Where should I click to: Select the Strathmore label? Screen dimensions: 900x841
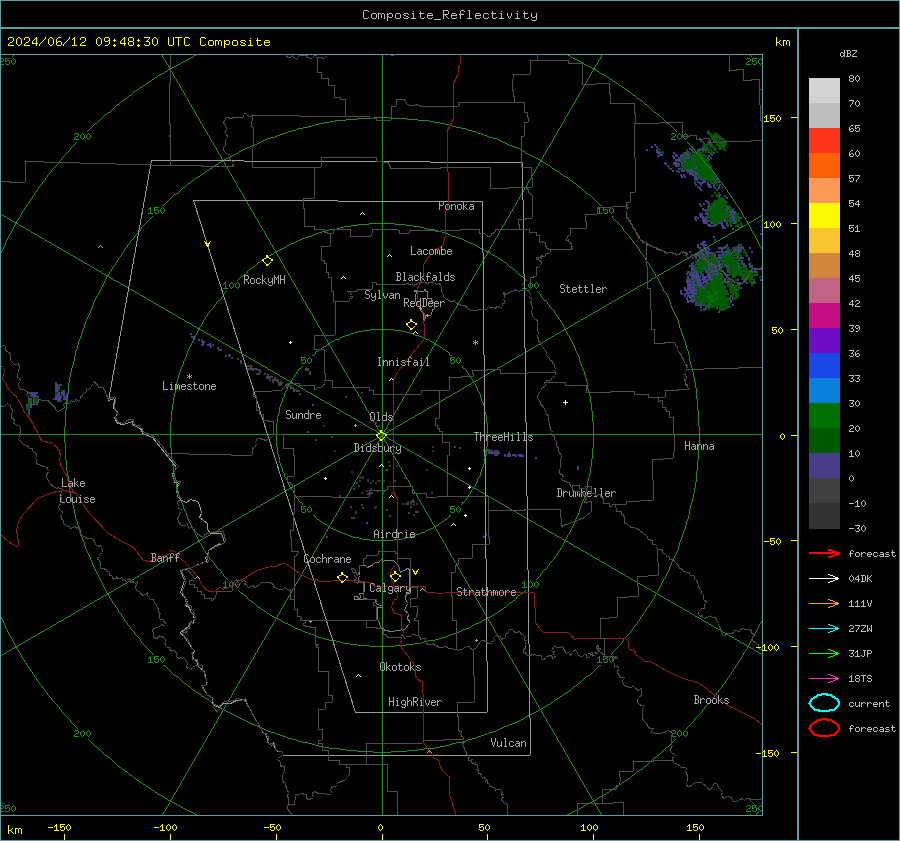pyautogui.click(x=486, y=592)
